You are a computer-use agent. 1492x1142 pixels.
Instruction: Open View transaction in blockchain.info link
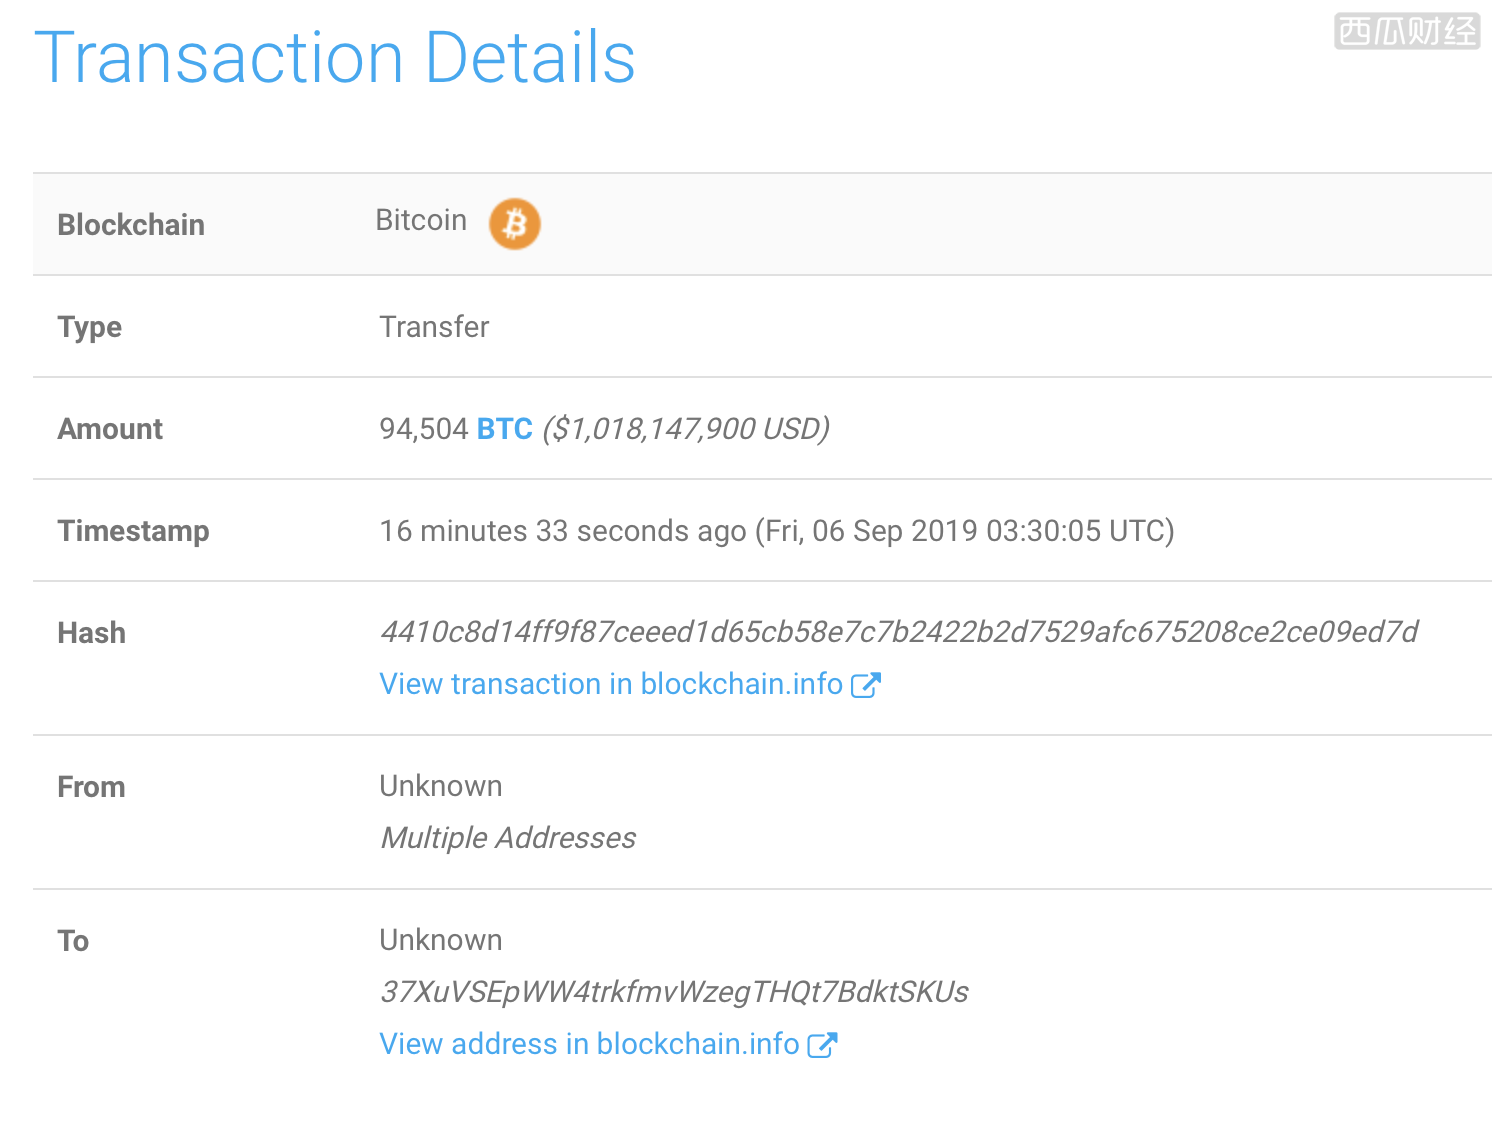(x=611, y=684)
